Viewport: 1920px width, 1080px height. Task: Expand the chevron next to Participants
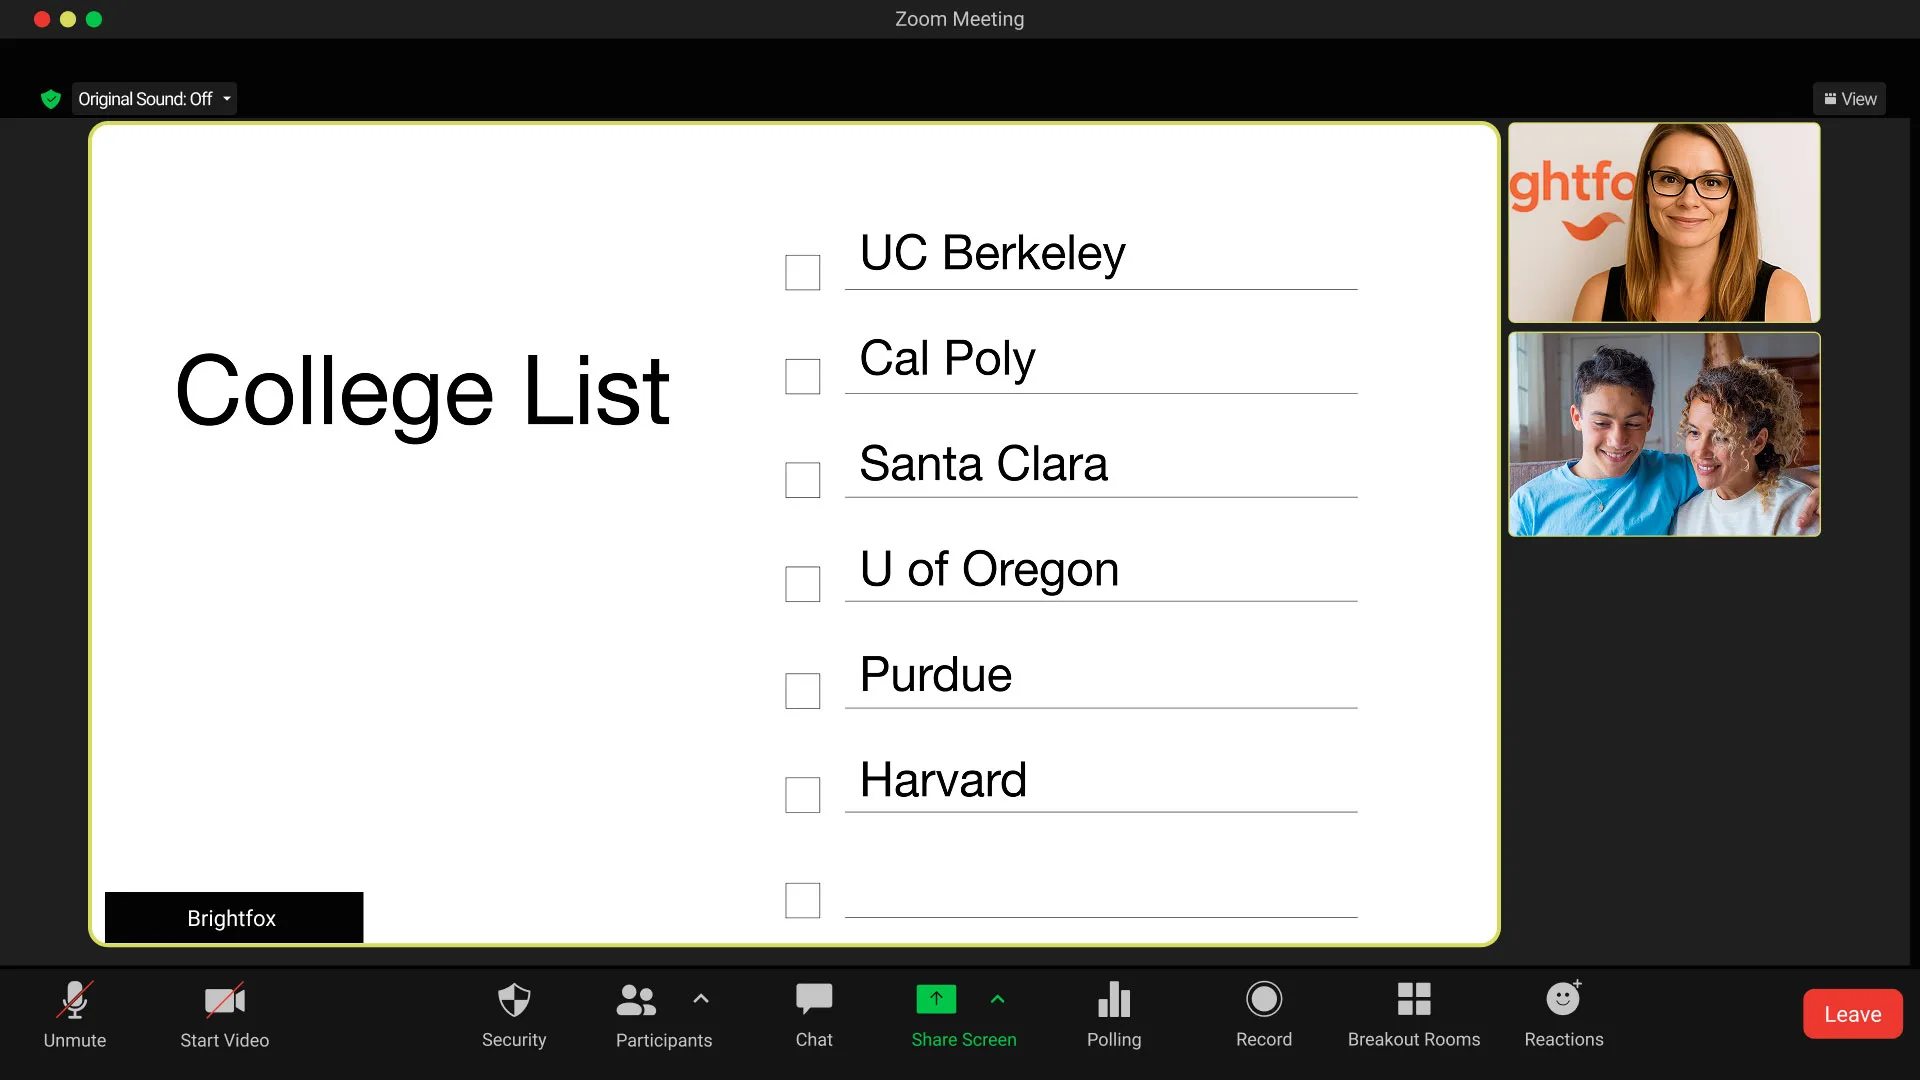(x=701, y=998)
